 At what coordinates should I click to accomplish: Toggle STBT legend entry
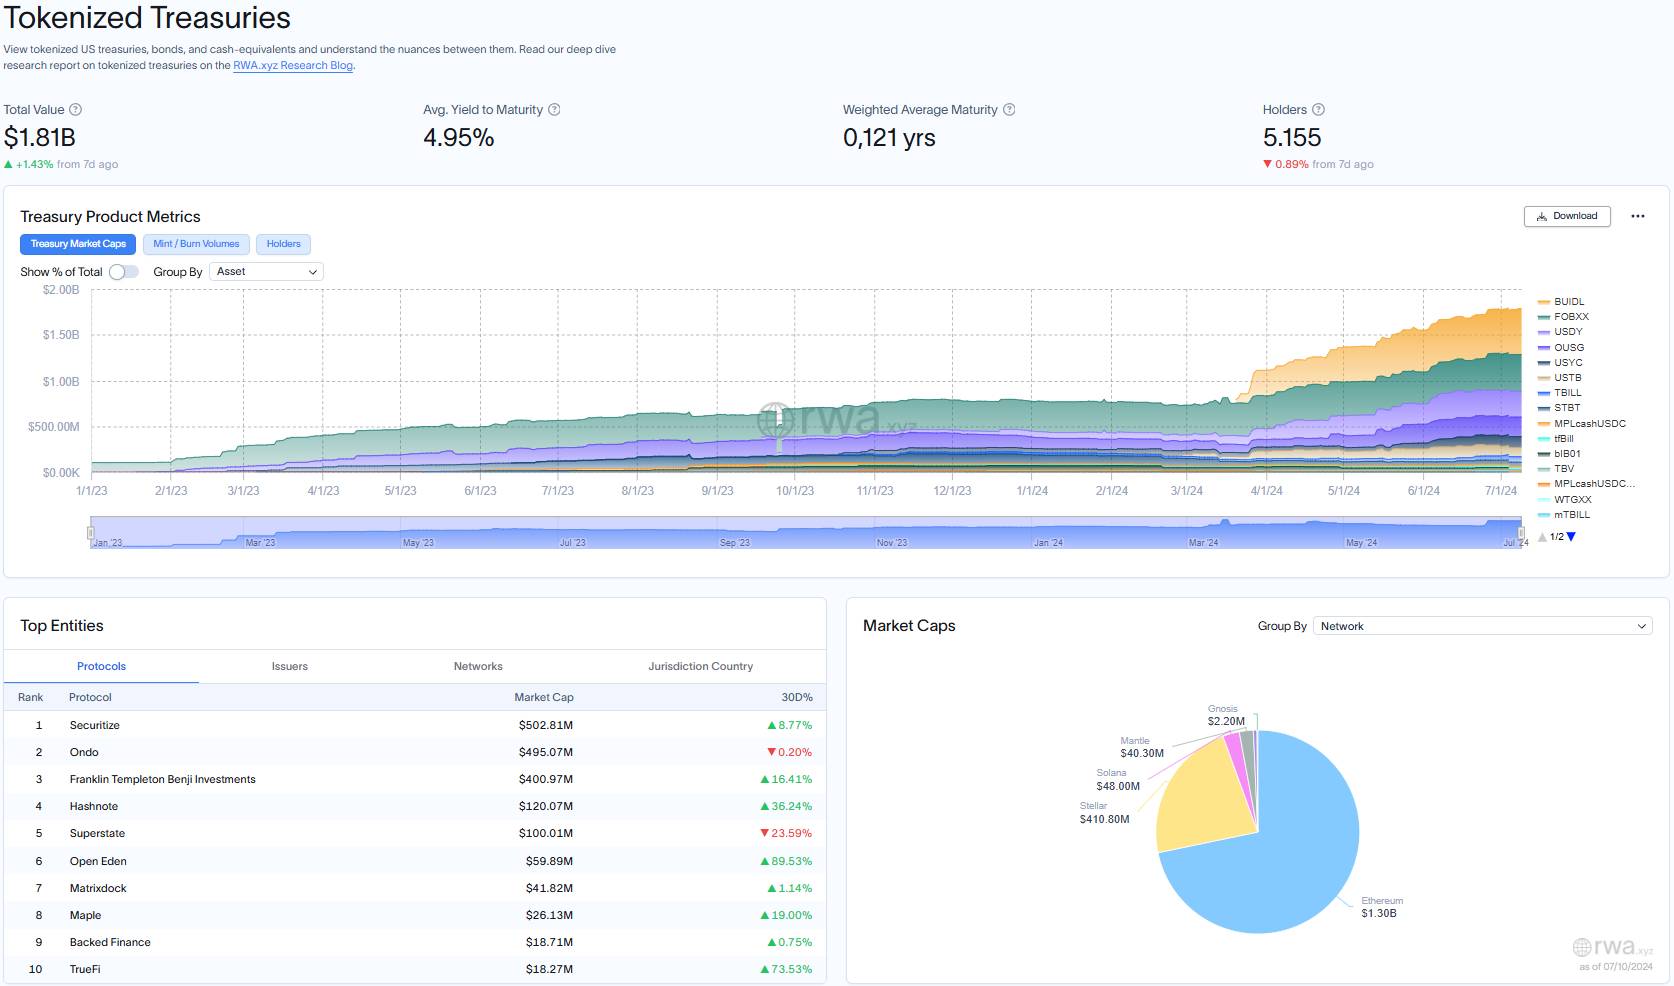click(1559, 408)
